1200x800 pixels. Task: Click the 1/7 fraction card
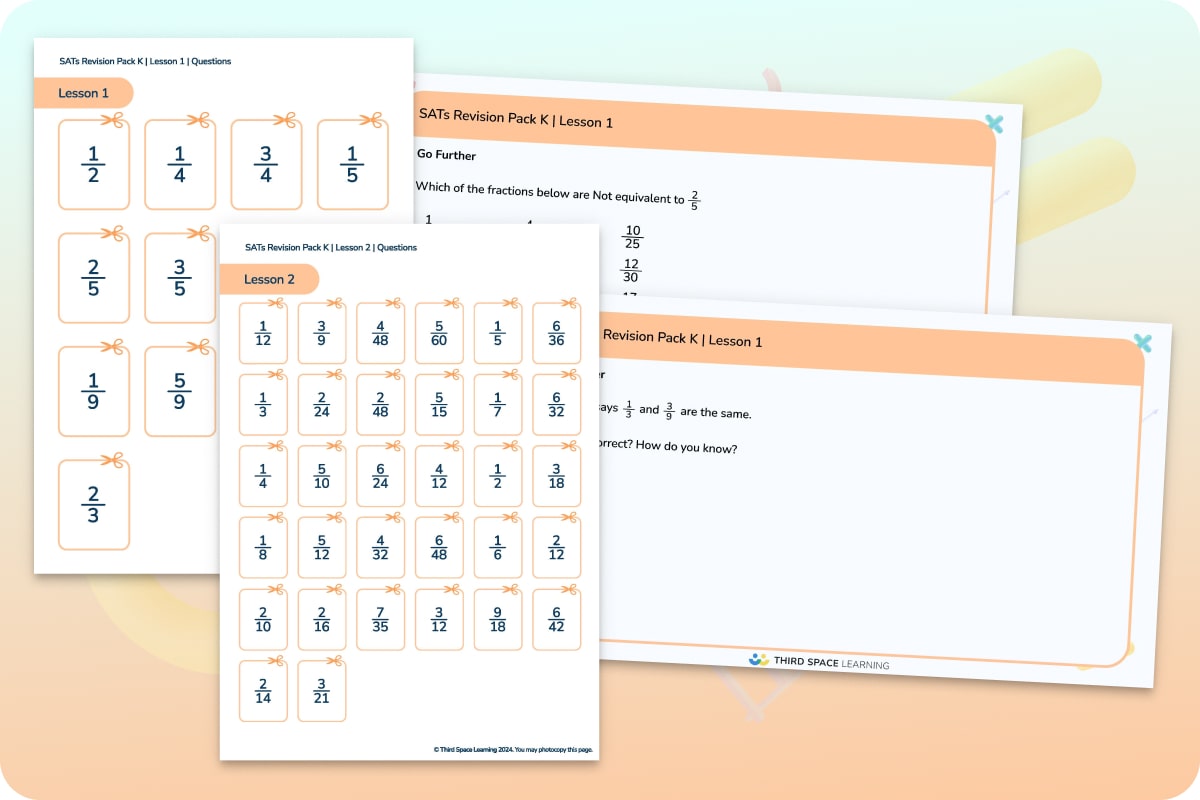tap(498, 405)
